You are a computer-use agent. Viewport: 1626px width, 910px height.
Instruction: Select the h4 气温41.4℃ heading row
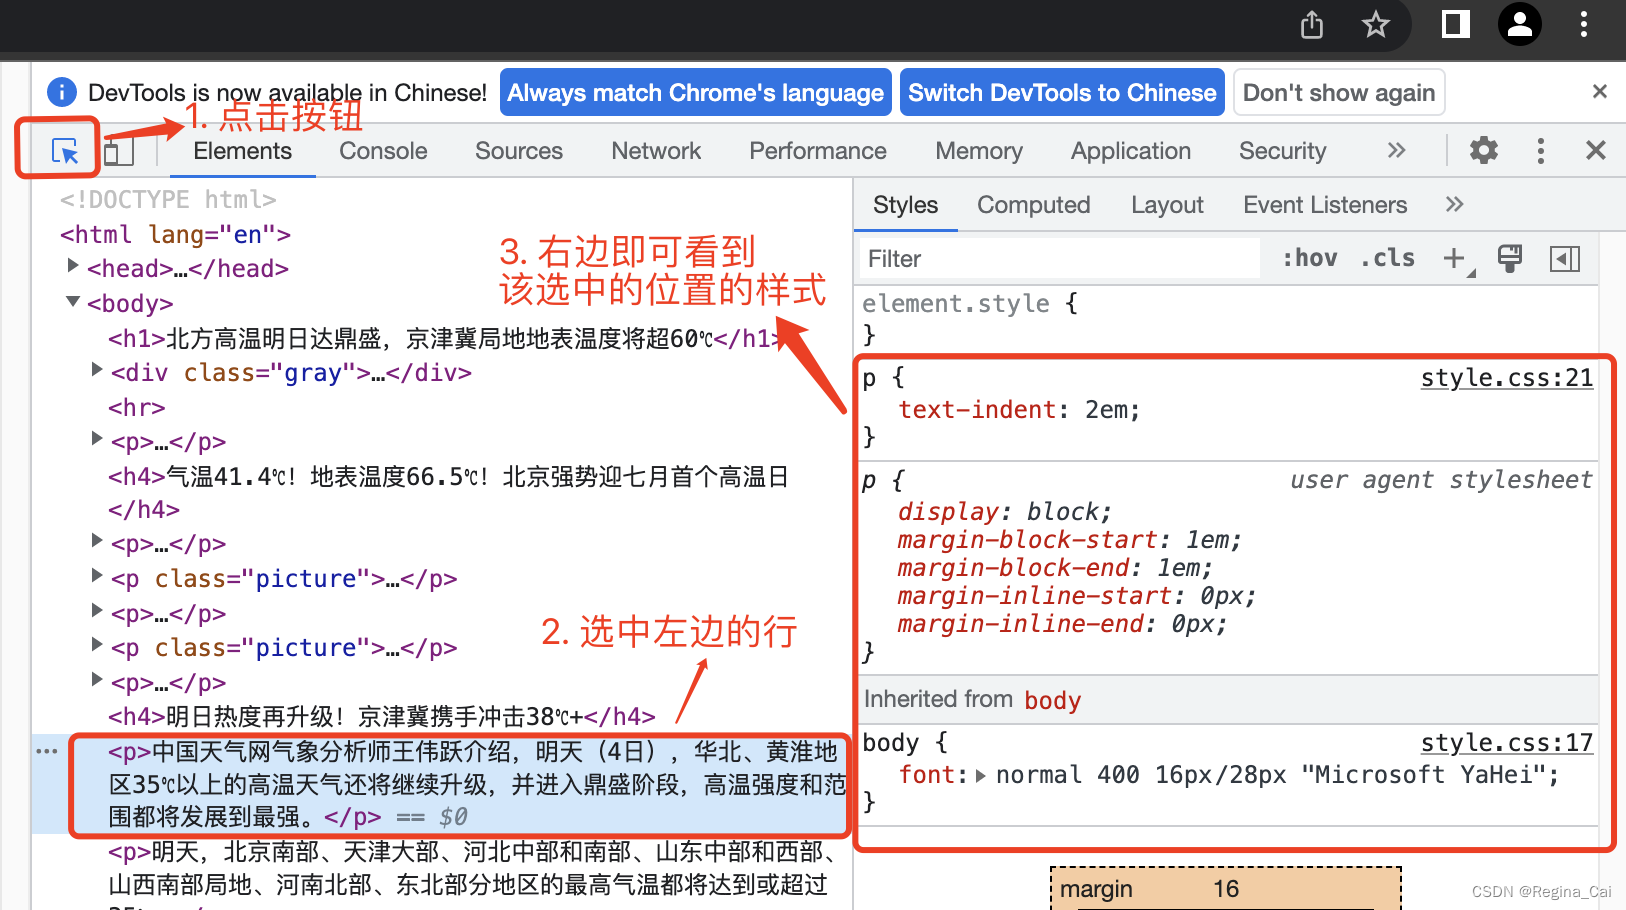(442, 493)
